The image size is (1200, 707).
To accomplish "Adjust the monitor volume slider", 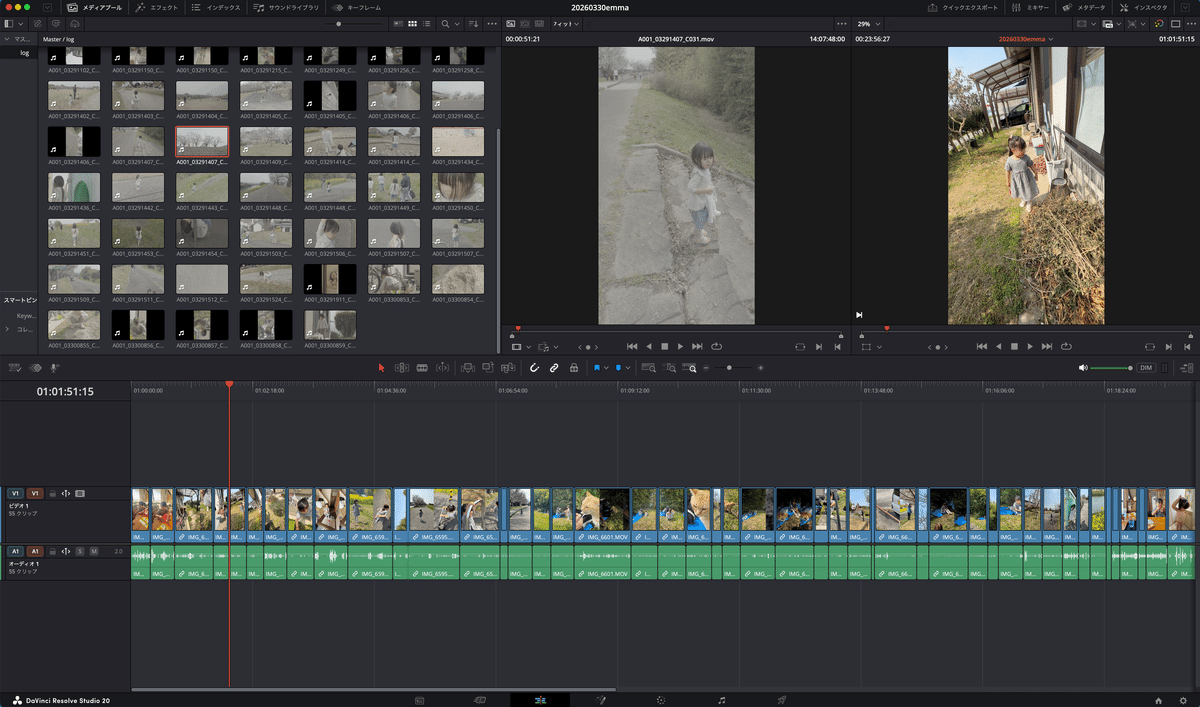I will [1110, 368].
